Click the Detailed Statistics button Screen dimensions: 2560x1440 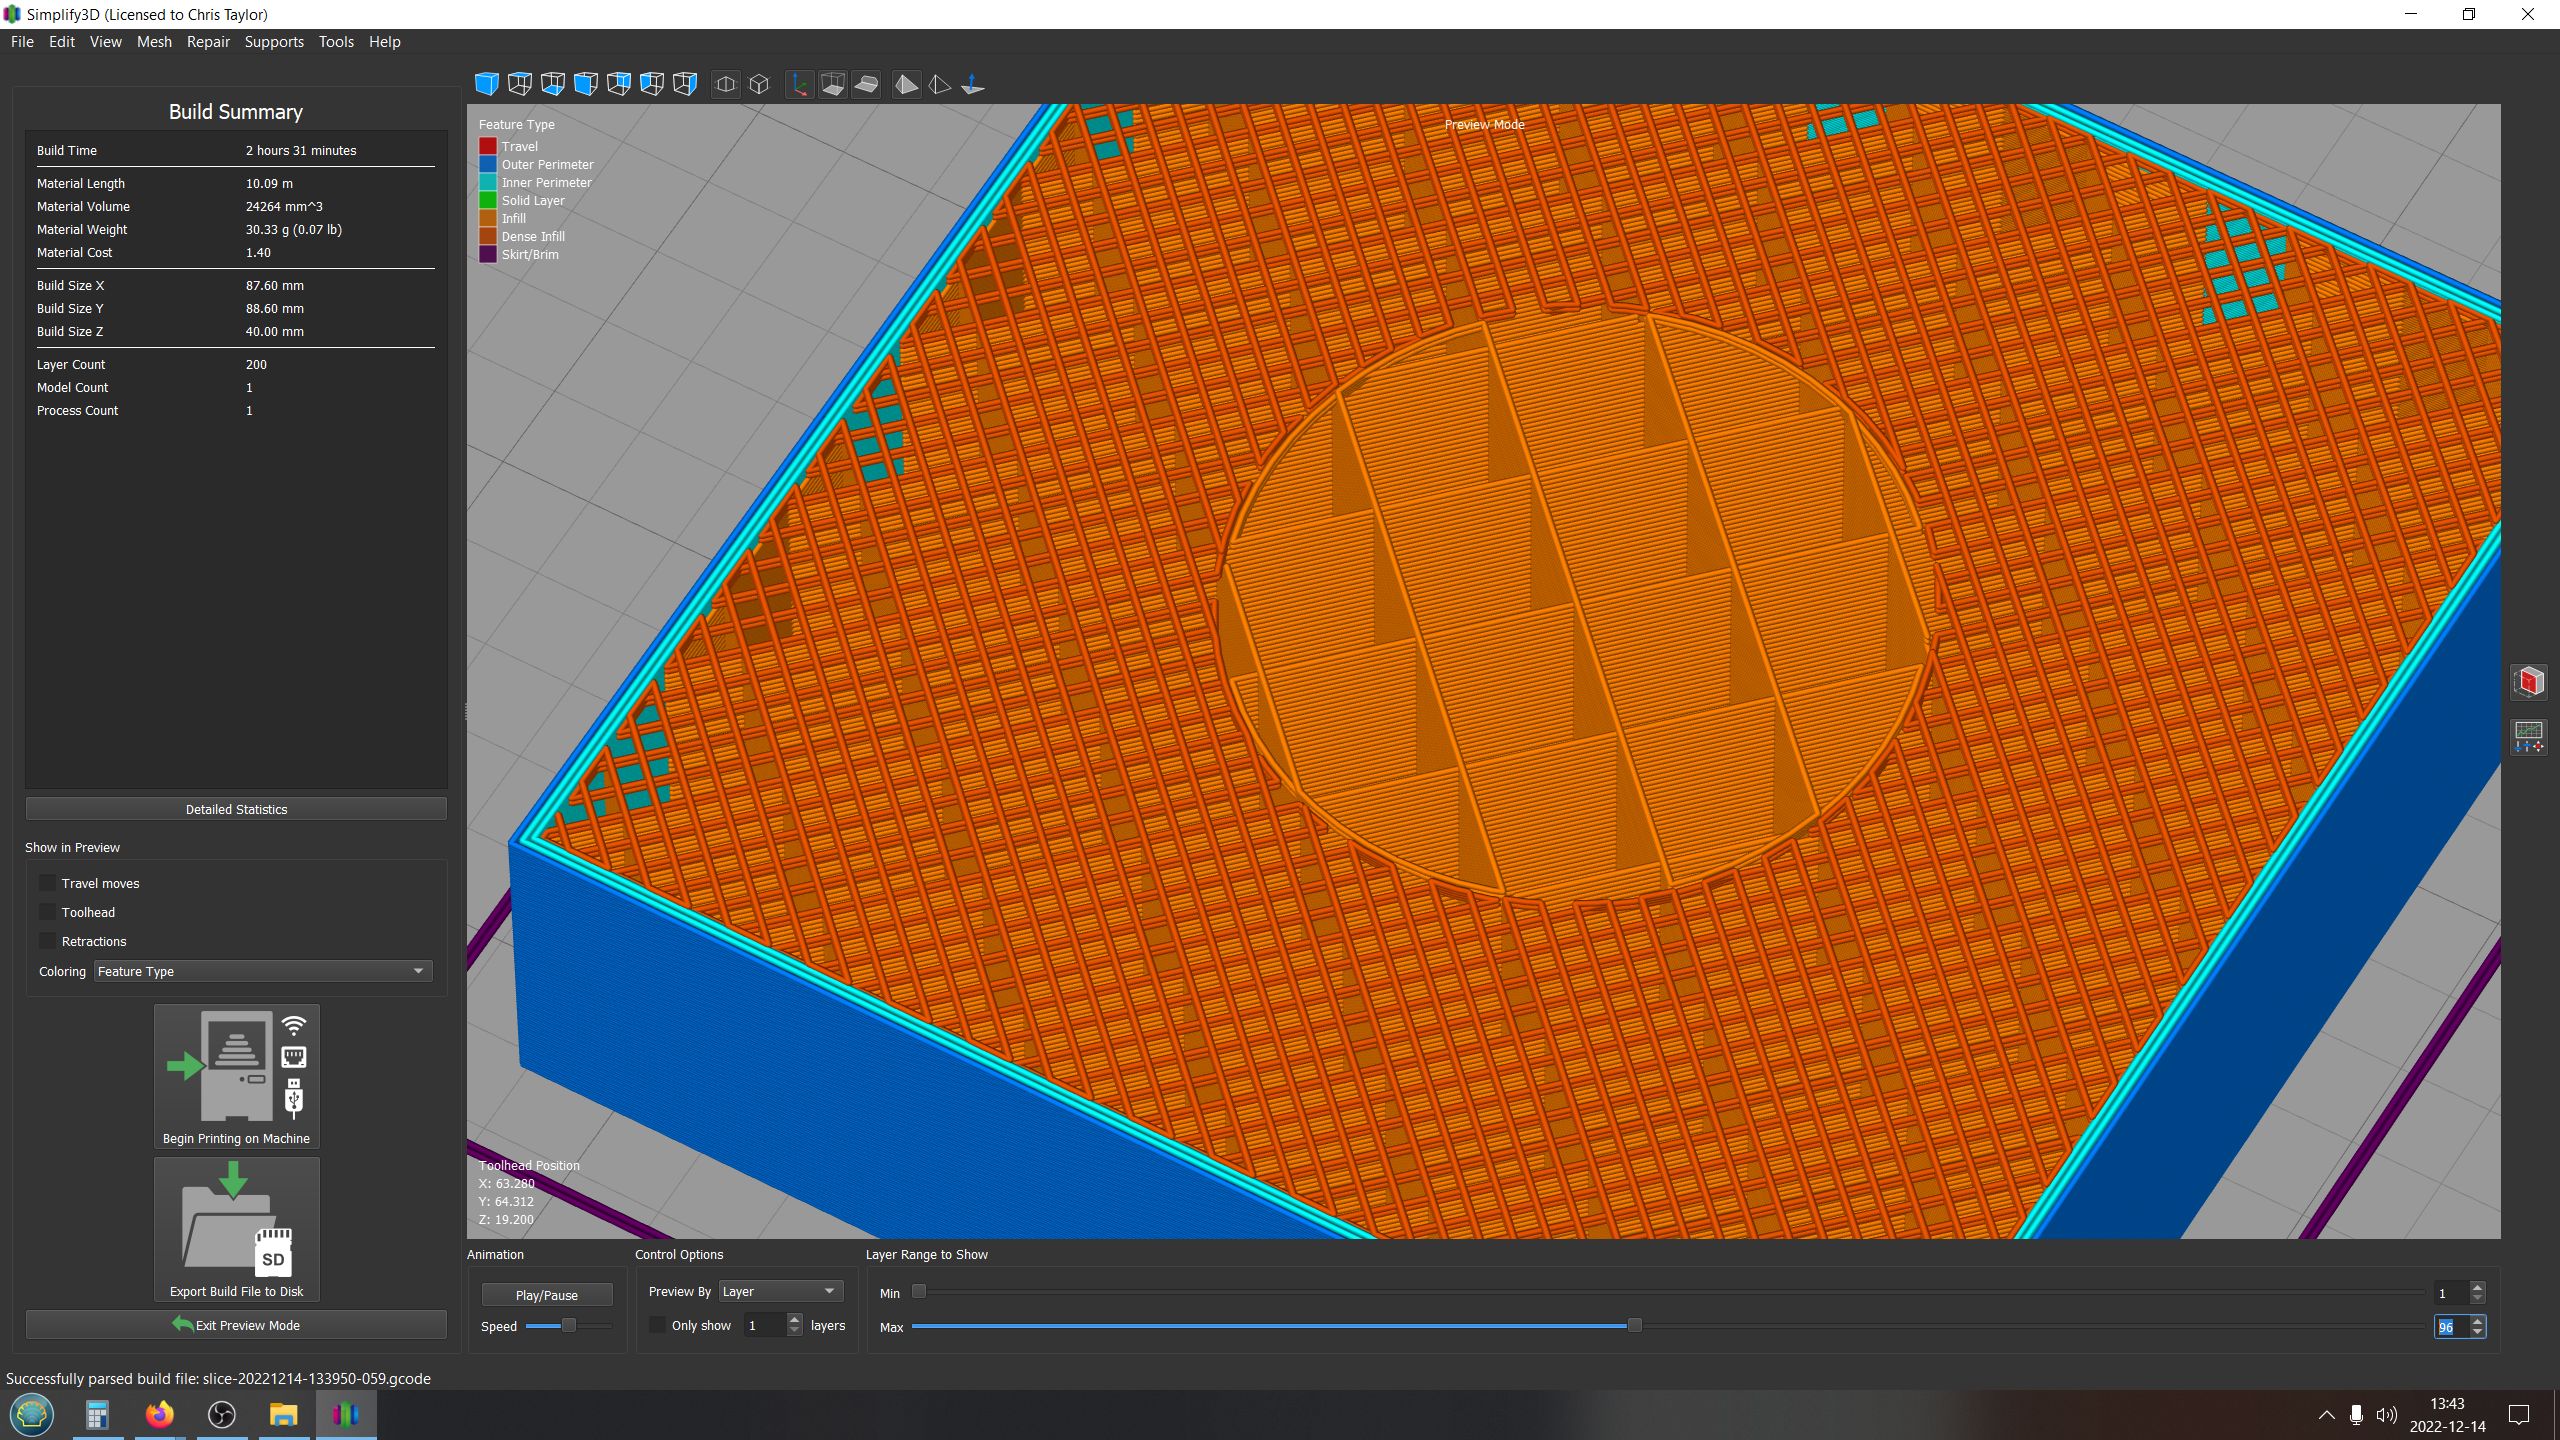point(236,809)
